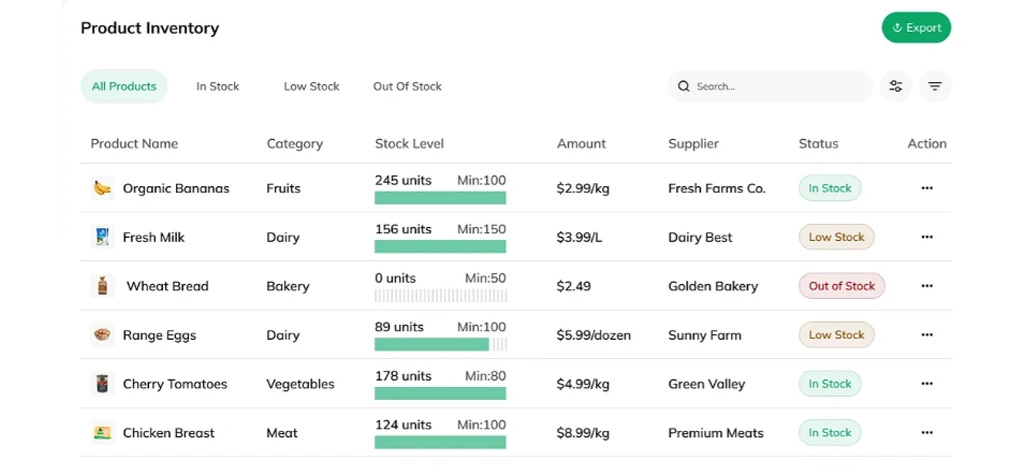Image resolution: width=1026 pixels, height=466 pixels.
Task: Open actions menu for Fresh Milk
Action: click(x=927, y=237)
